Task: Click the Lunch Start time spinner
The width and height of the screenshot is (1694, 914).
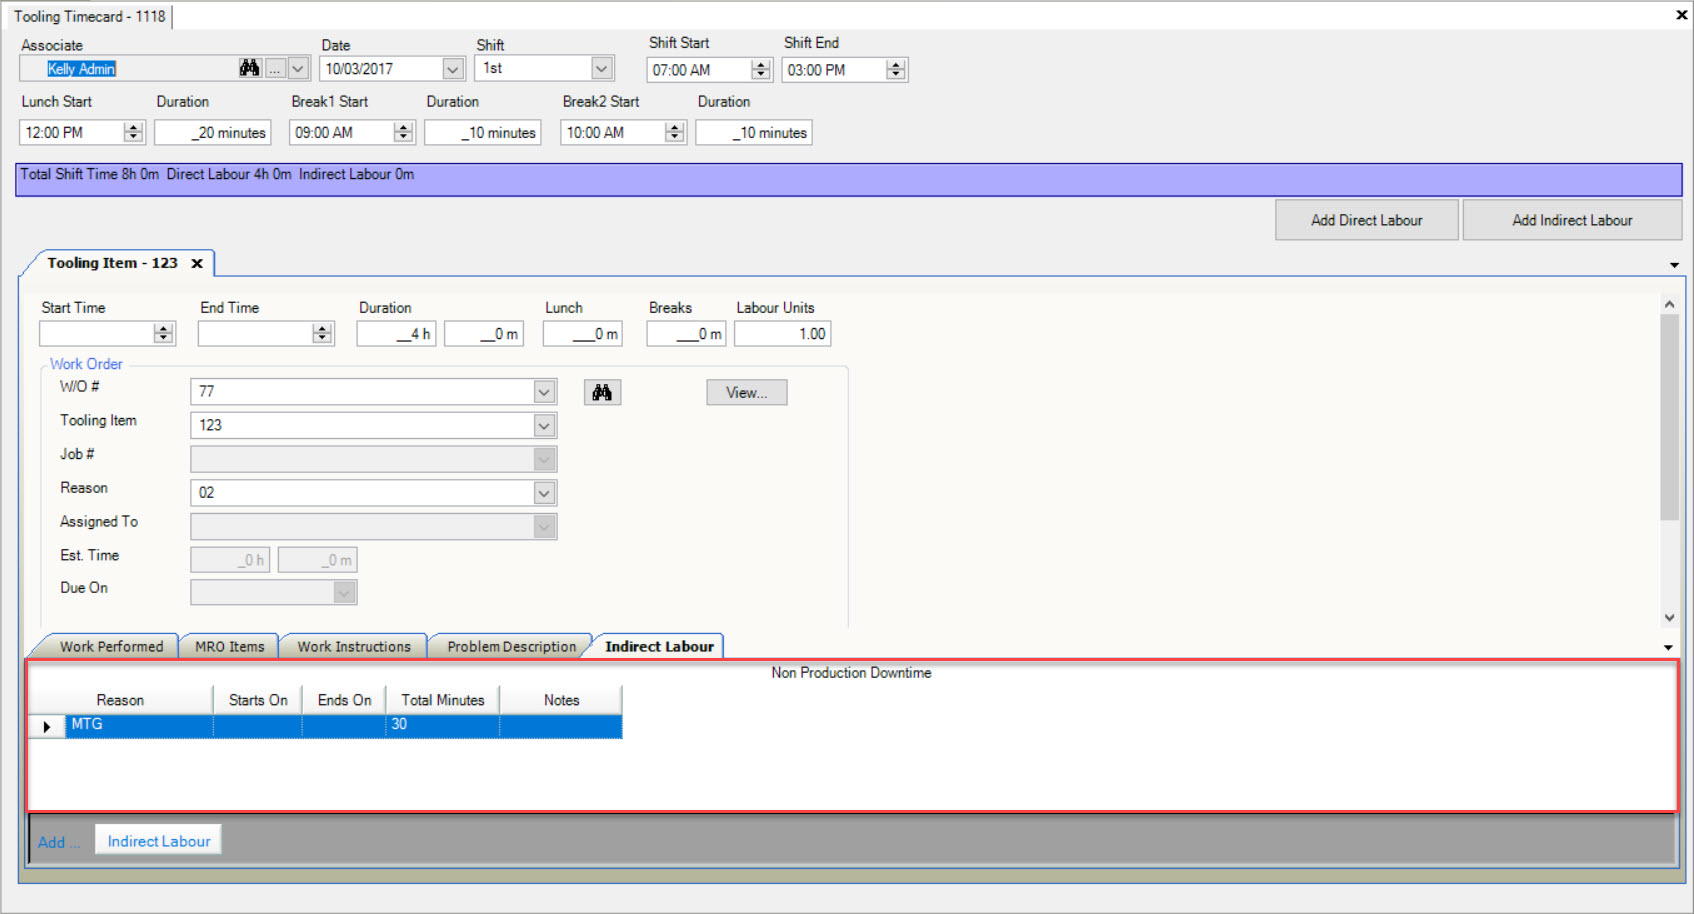Action: click(133, 132)
